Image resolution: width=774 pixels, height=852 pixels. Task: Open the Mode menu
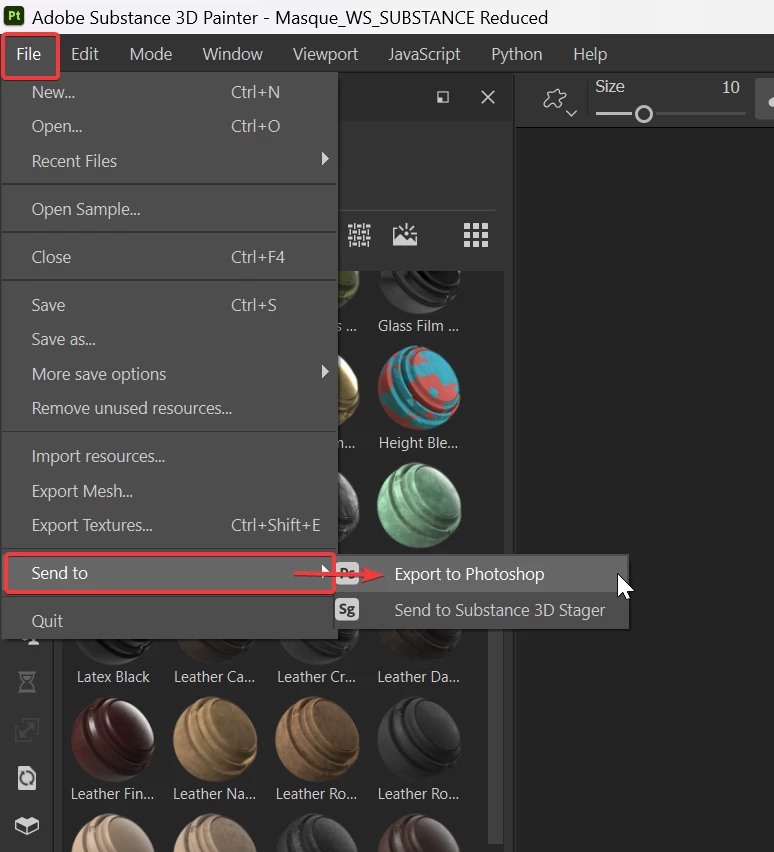[151, 54]
